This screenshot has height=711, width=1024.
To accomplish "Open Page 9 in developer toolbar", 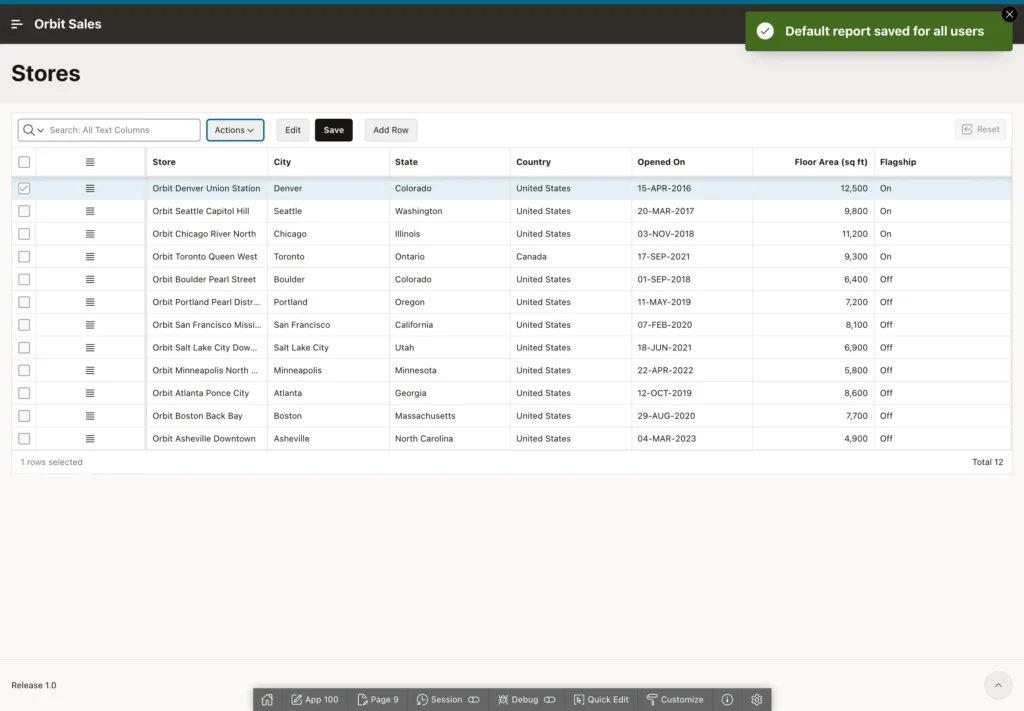I will pyautogui.click(x=378, y=699).
